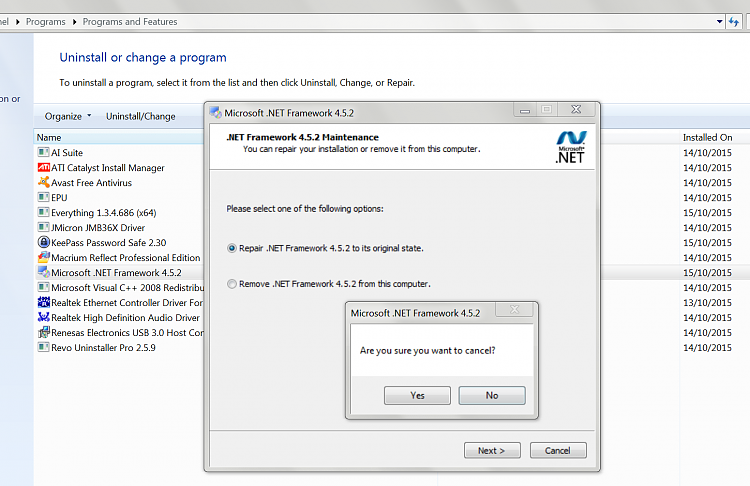Open Programs in the breadcrumb path
Image resolution: width=750 pixels, height=486 pixels.
coord(45,22)
